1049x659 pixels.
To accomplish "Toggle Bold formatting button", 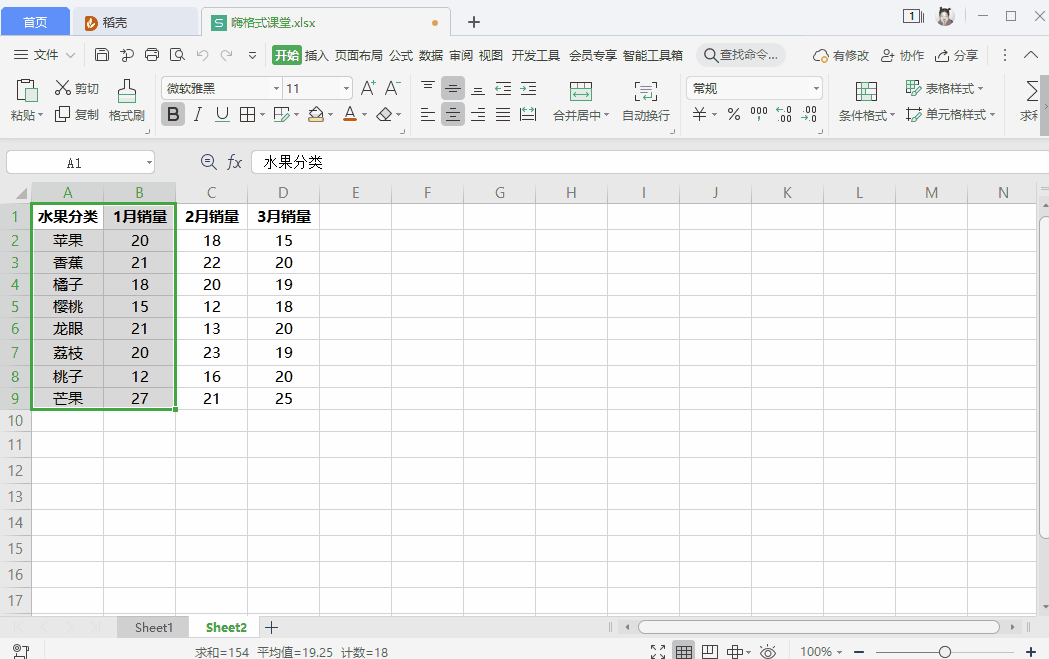I will click(173, 115).
